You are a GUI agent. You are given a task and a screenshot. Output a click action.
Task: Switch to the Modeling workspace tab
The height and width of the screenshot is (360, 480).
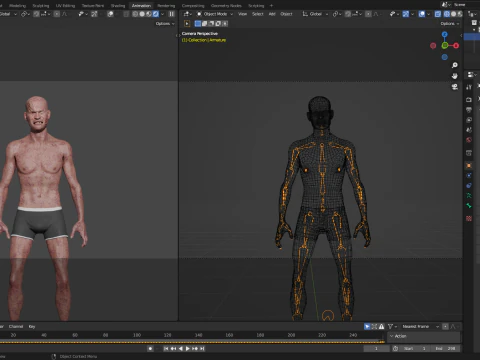click(x=17, y=6)
